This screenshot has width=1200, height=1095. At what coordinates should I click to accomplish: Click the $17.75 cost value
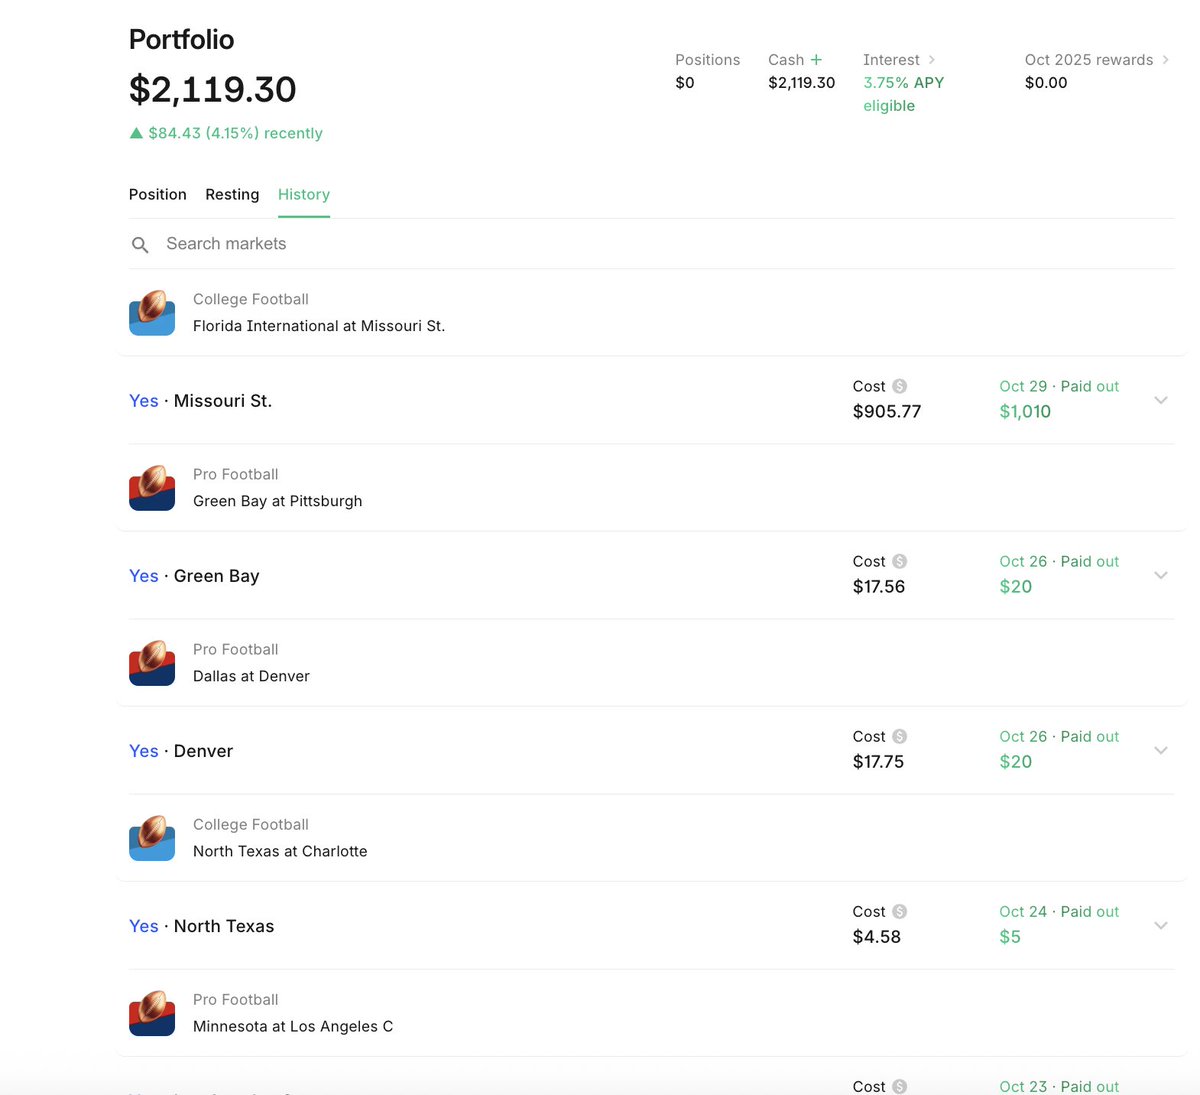[x=878, y=761]
